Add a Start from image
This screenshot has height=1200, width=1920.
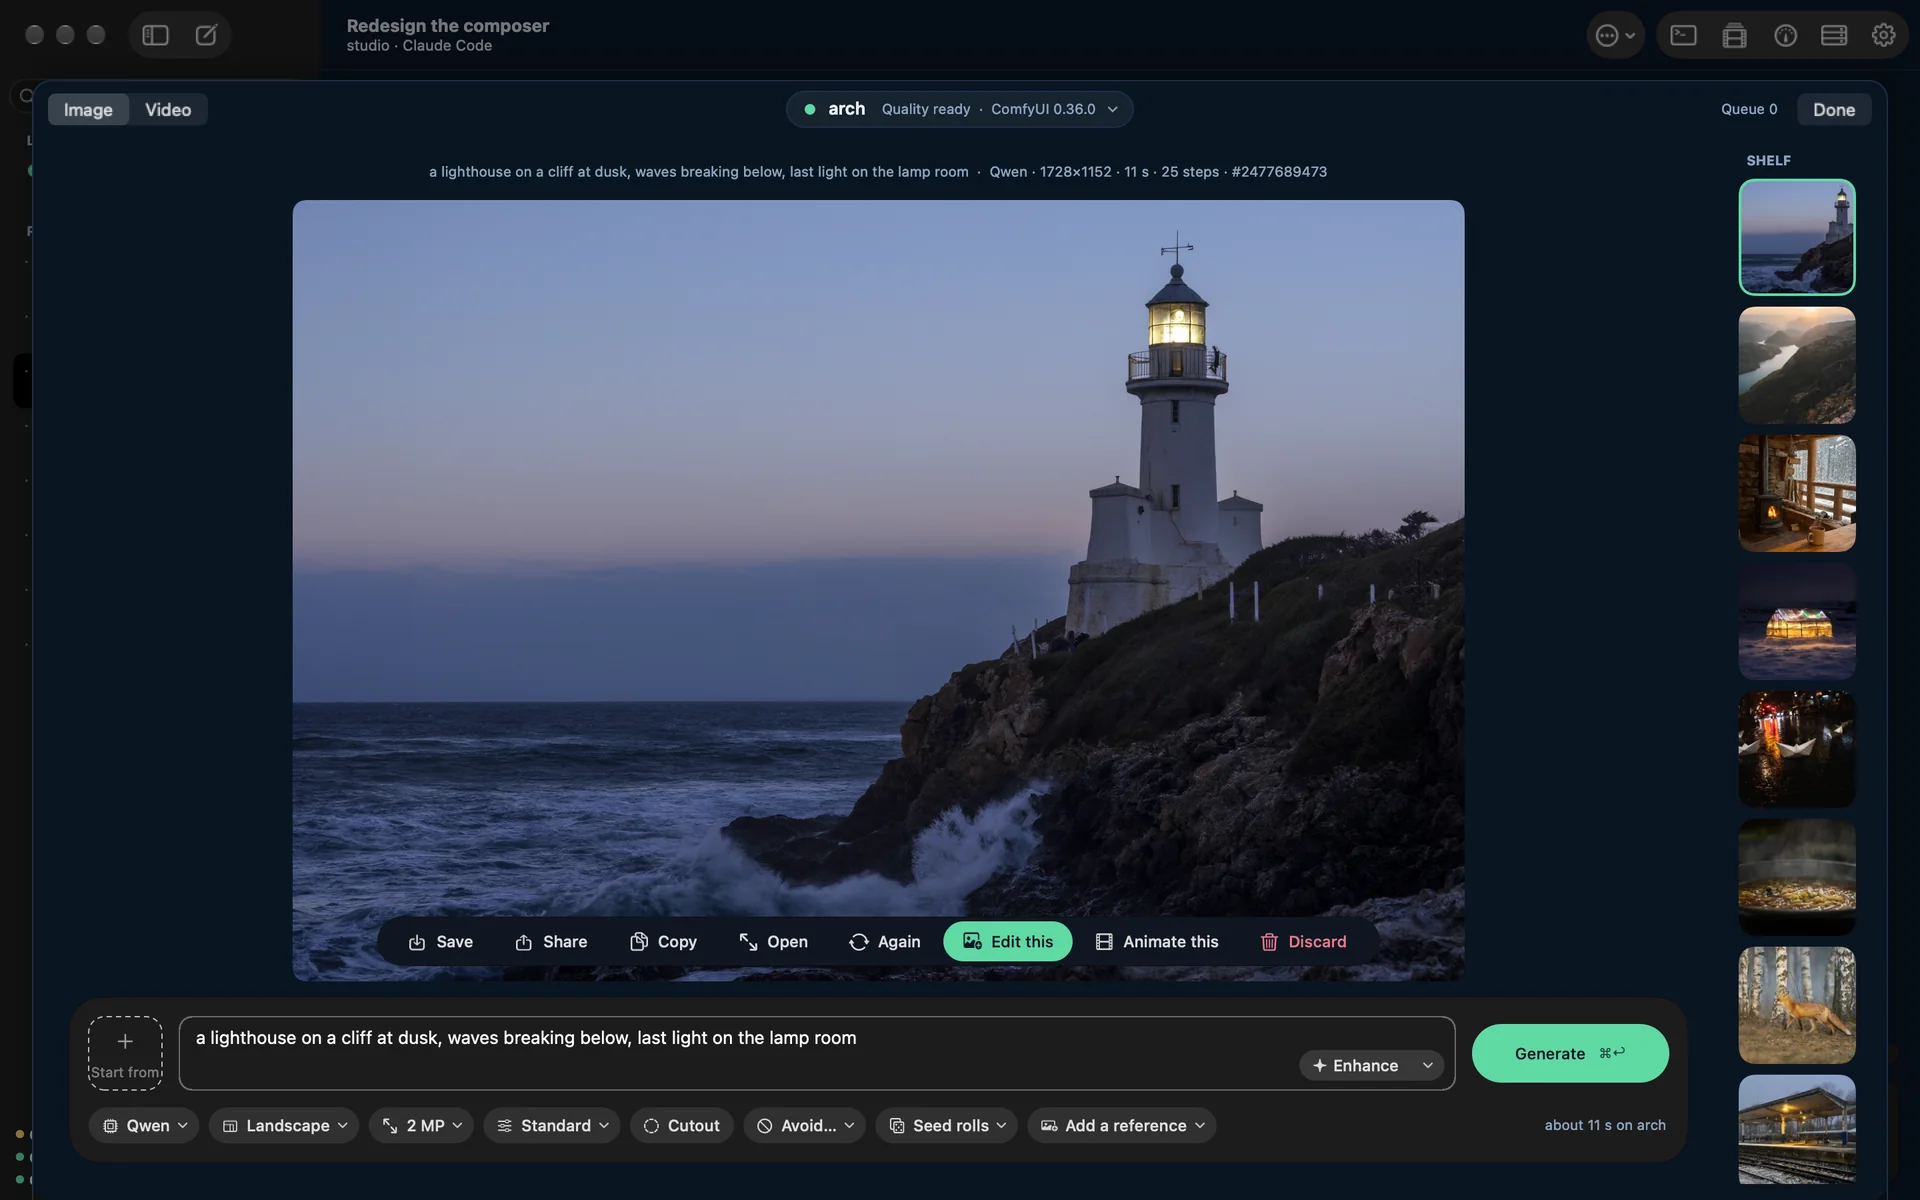pos(125,1053)
